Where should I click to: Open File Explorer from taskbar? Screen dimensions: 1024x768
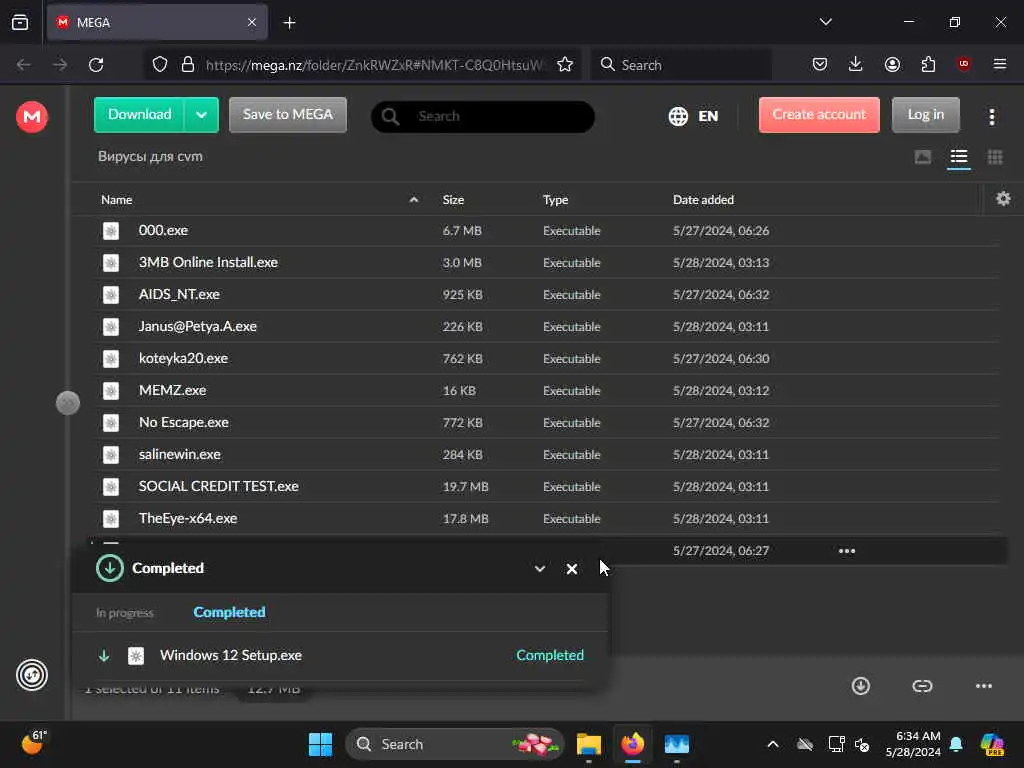[588, 744]
